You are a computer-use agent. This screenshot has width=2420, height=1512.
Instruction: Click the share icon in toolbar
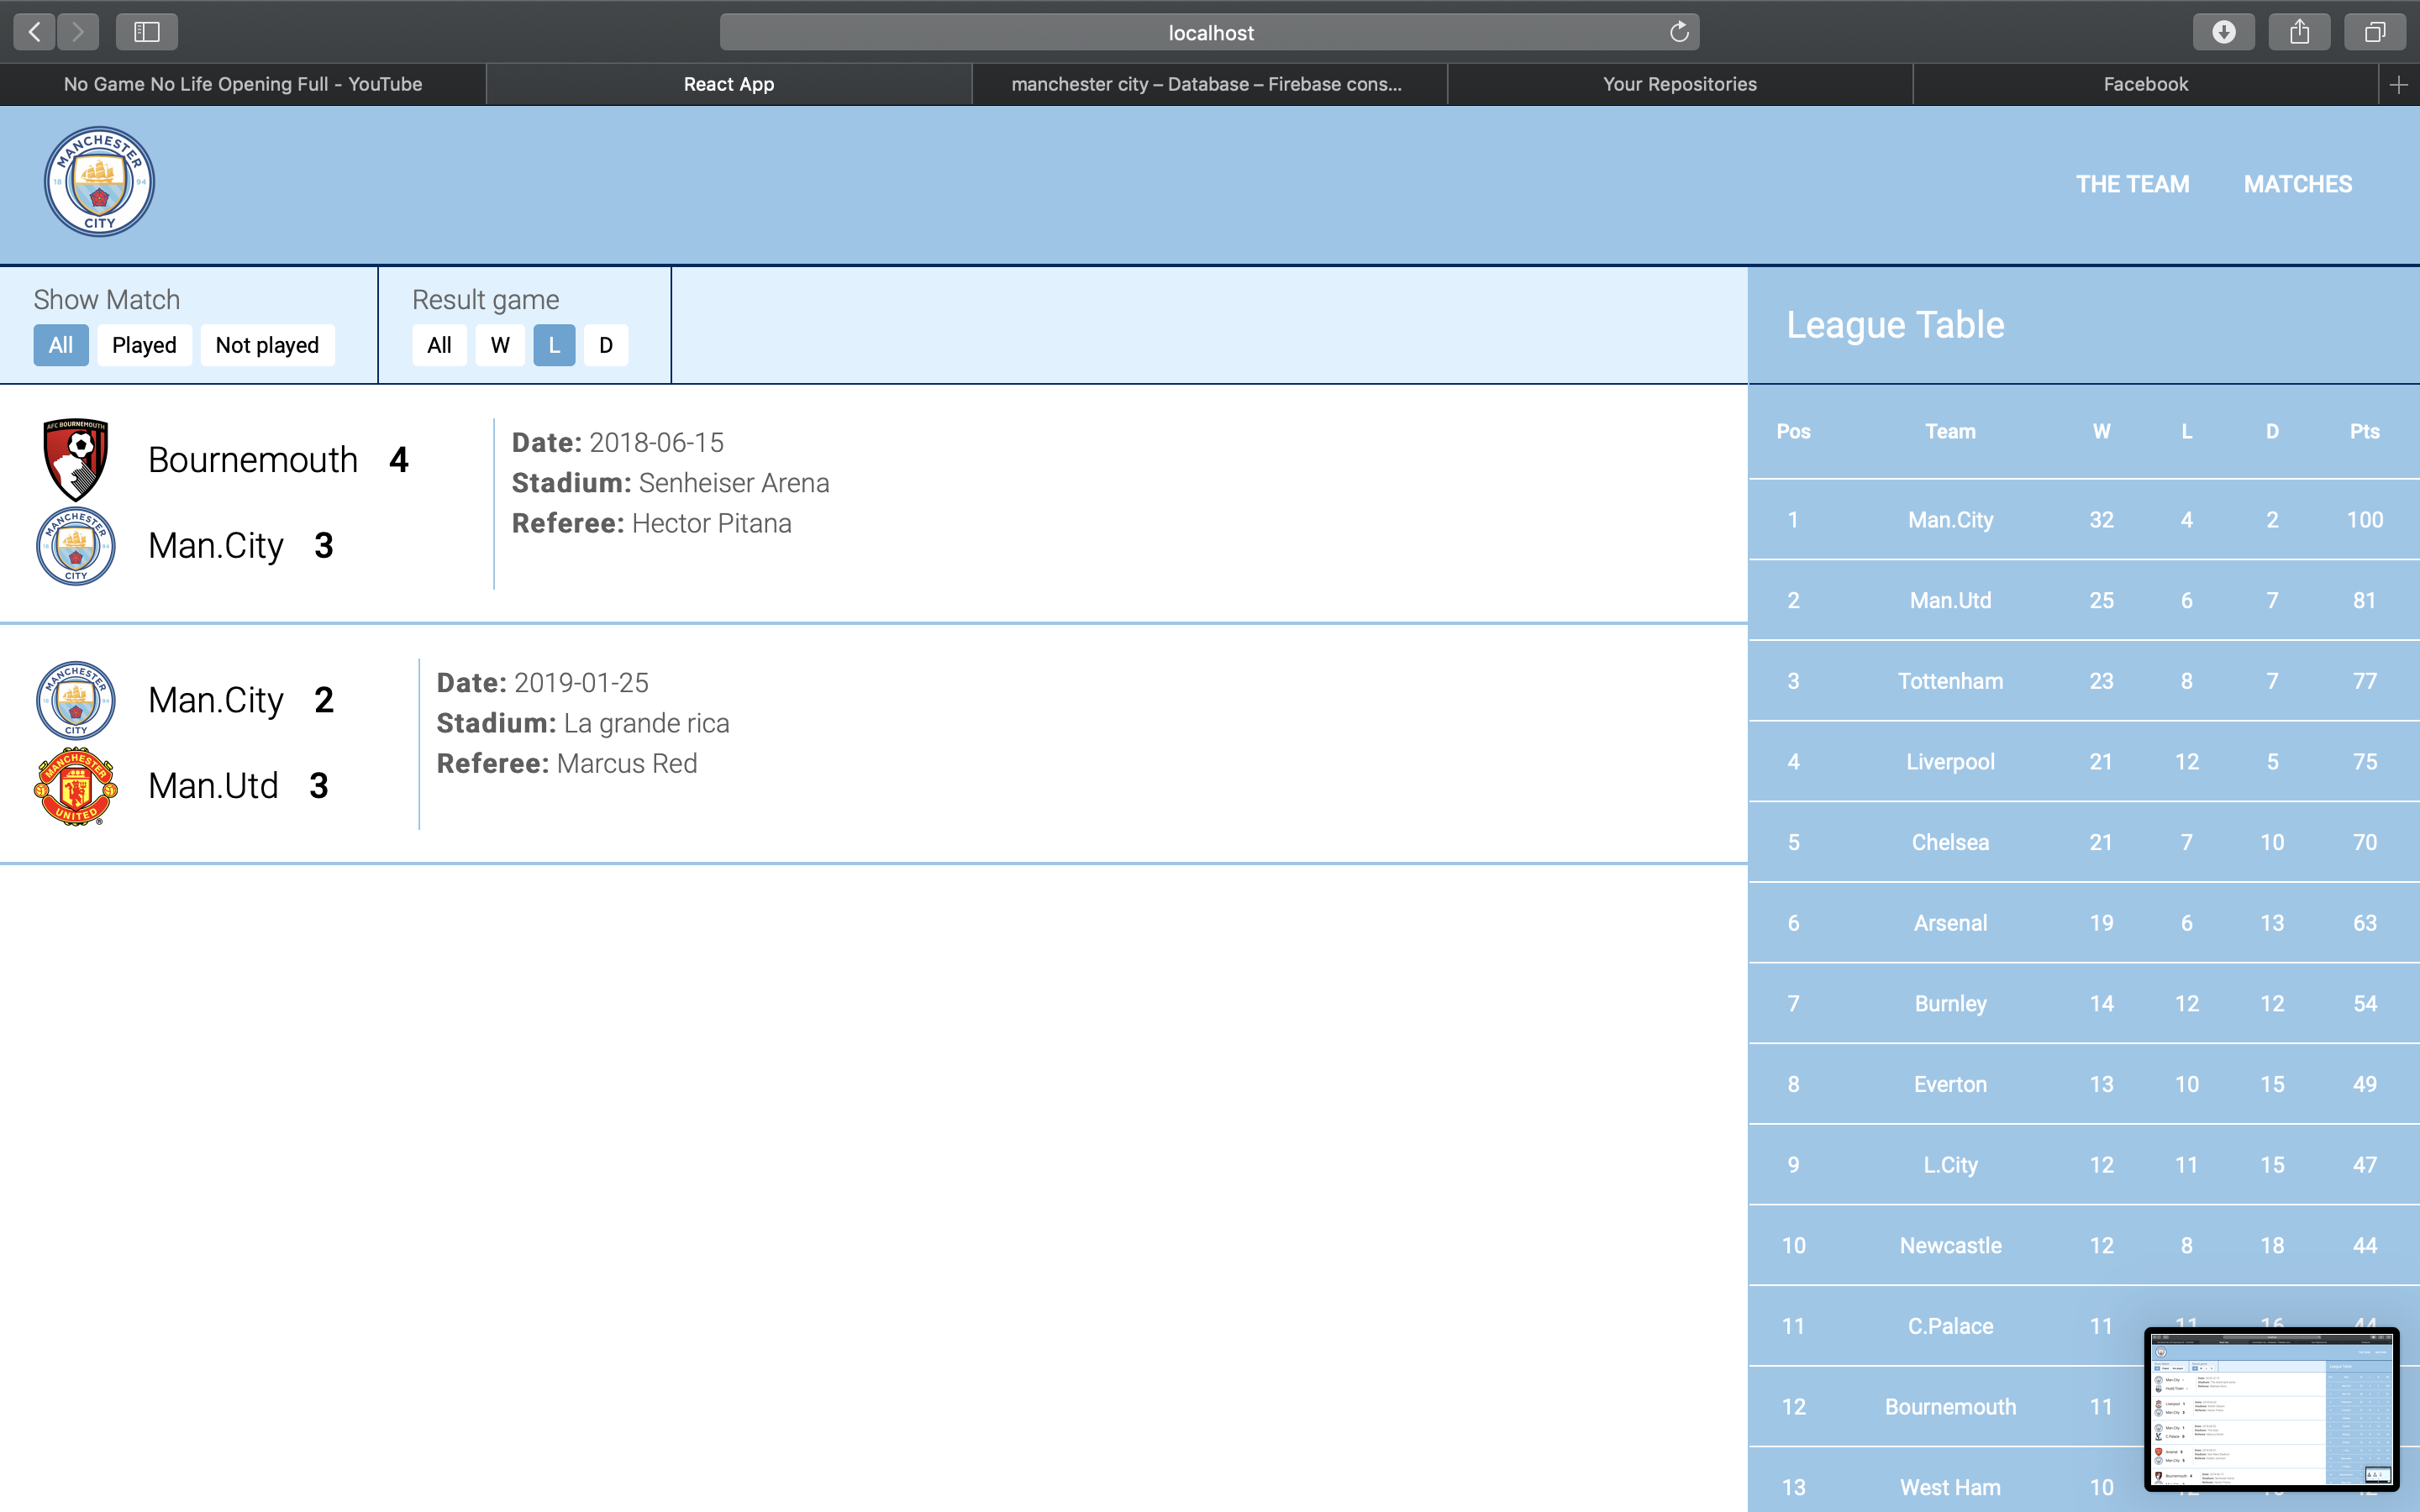(2299, 32)
